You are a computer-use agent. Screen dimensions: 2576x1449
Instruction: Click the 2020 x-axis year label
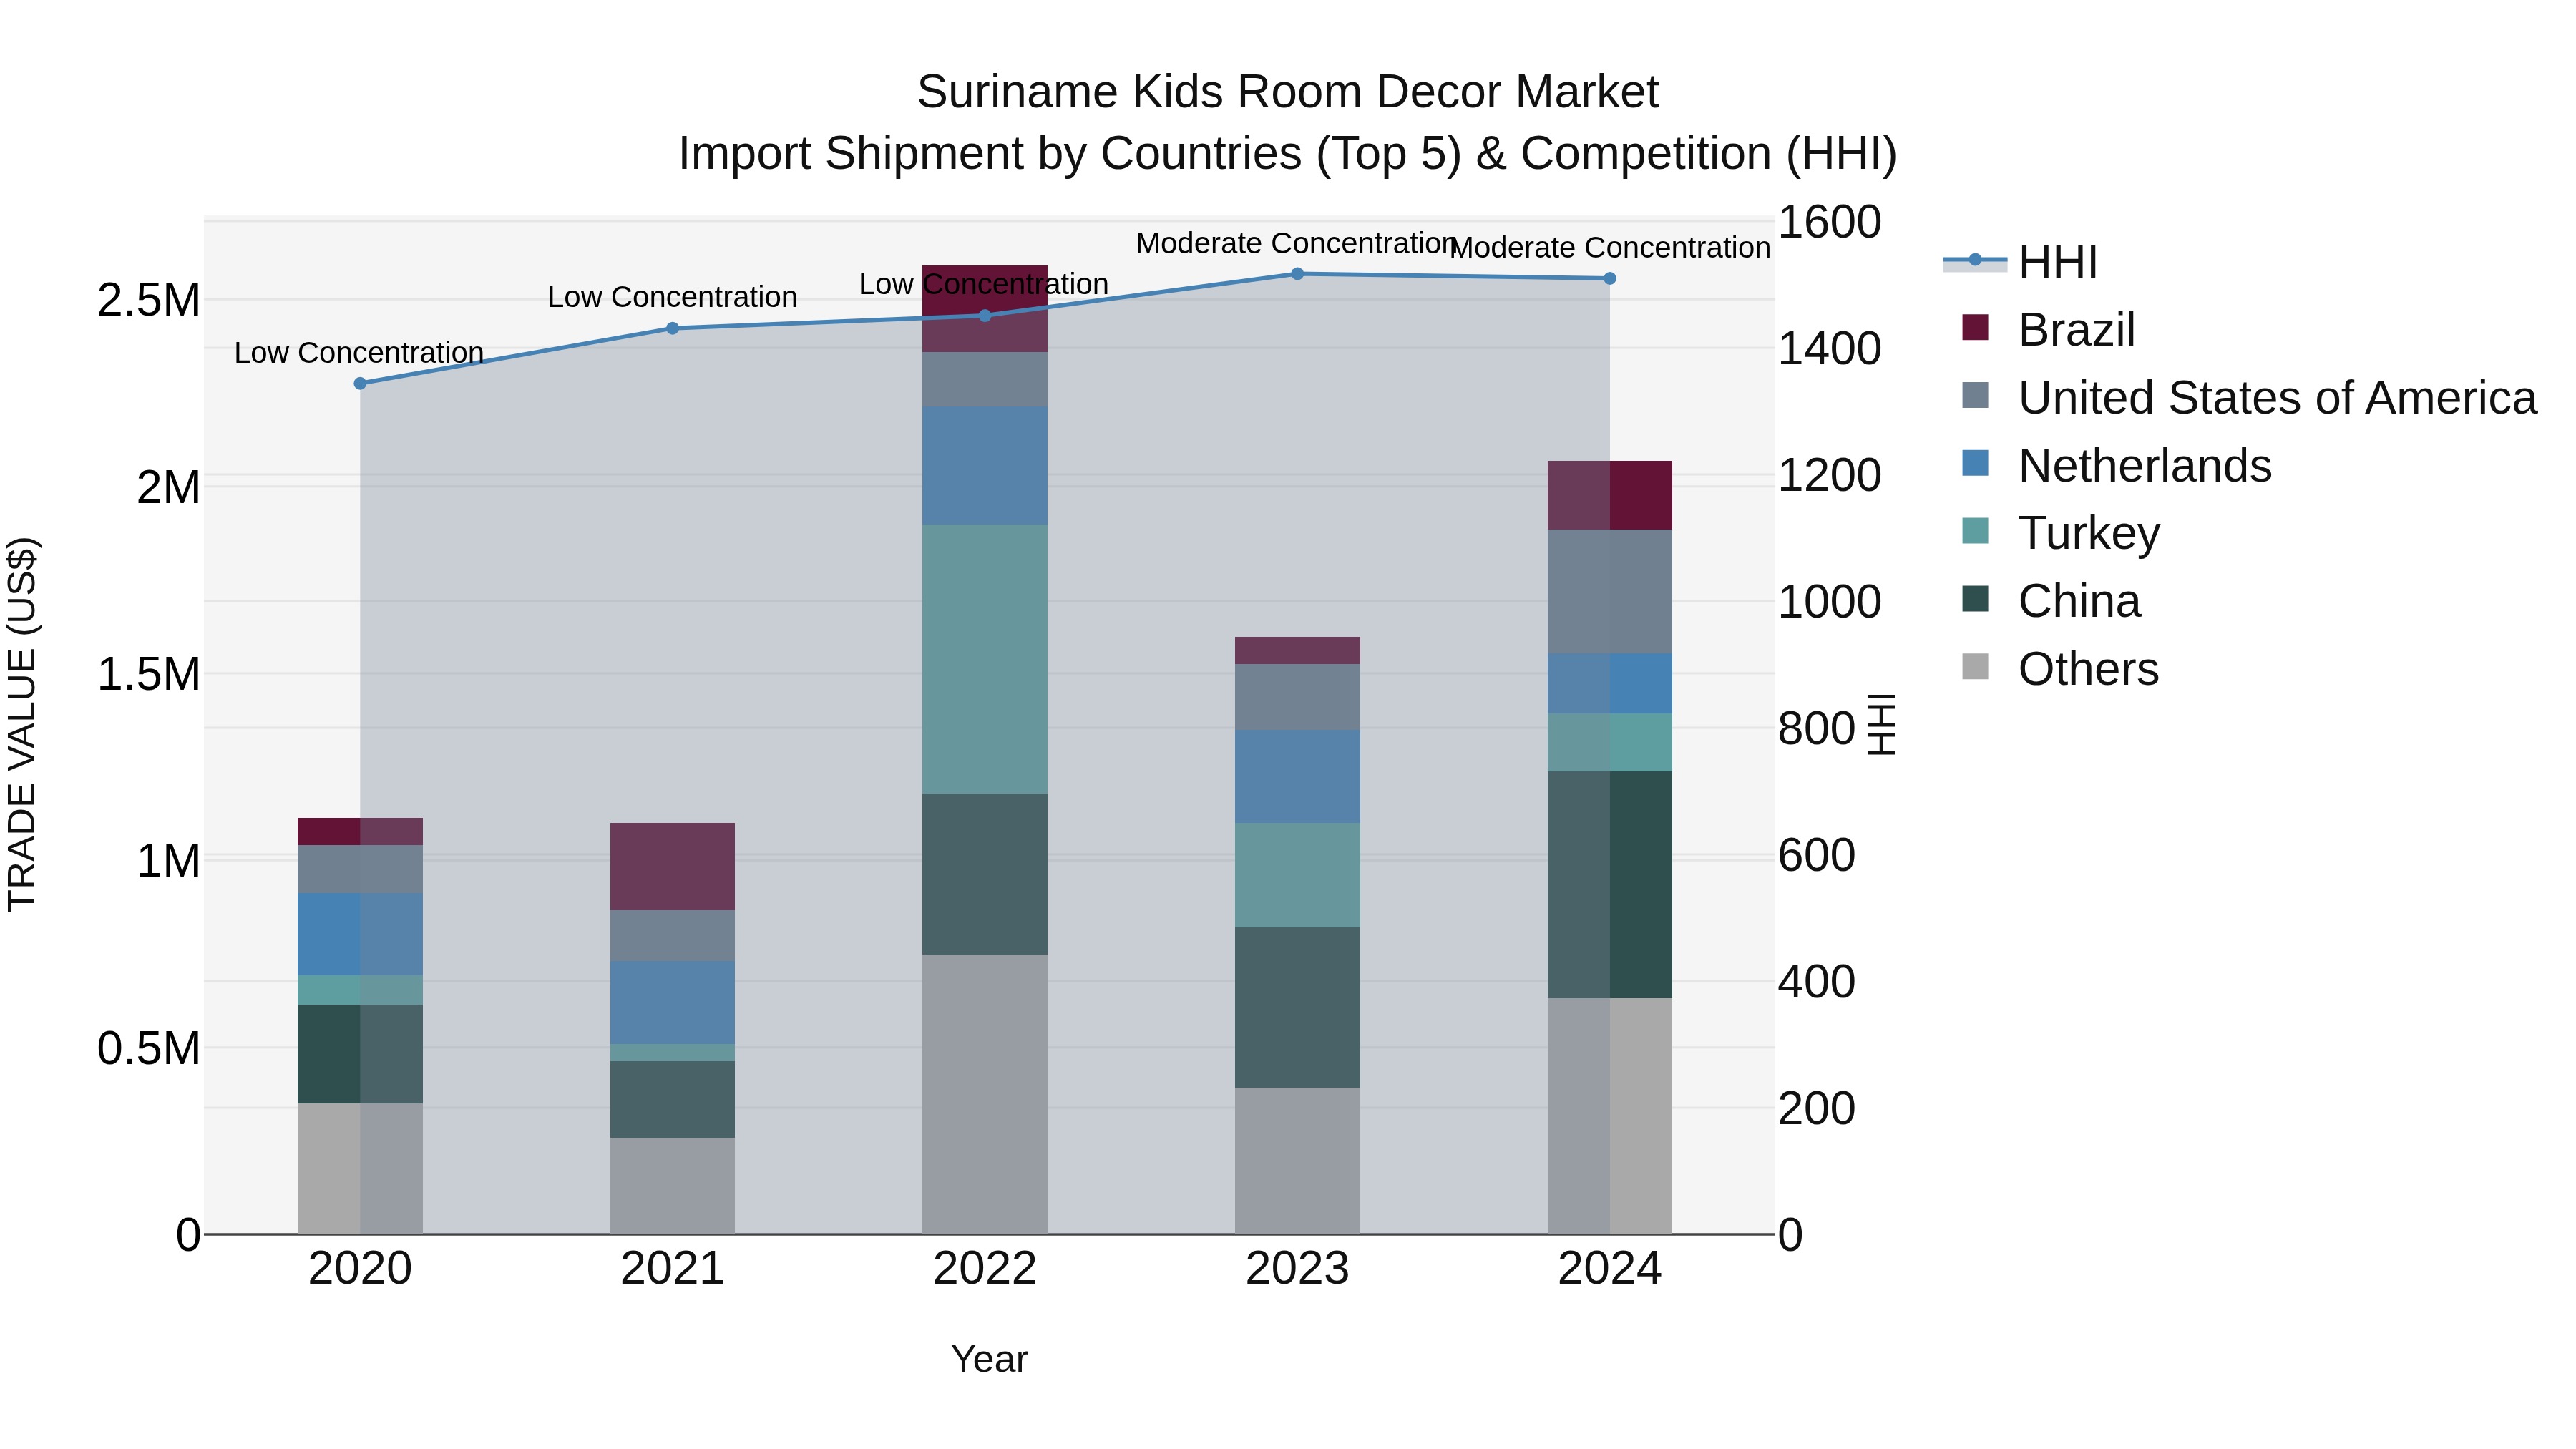click(360, 1269)
